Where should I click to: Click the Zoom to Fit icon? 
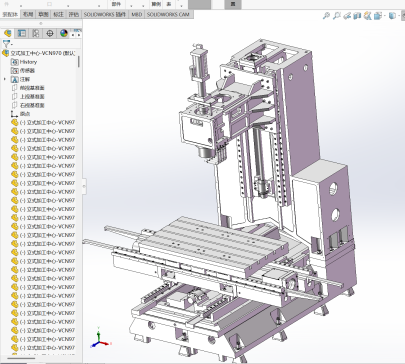click(x=326, y=16)
